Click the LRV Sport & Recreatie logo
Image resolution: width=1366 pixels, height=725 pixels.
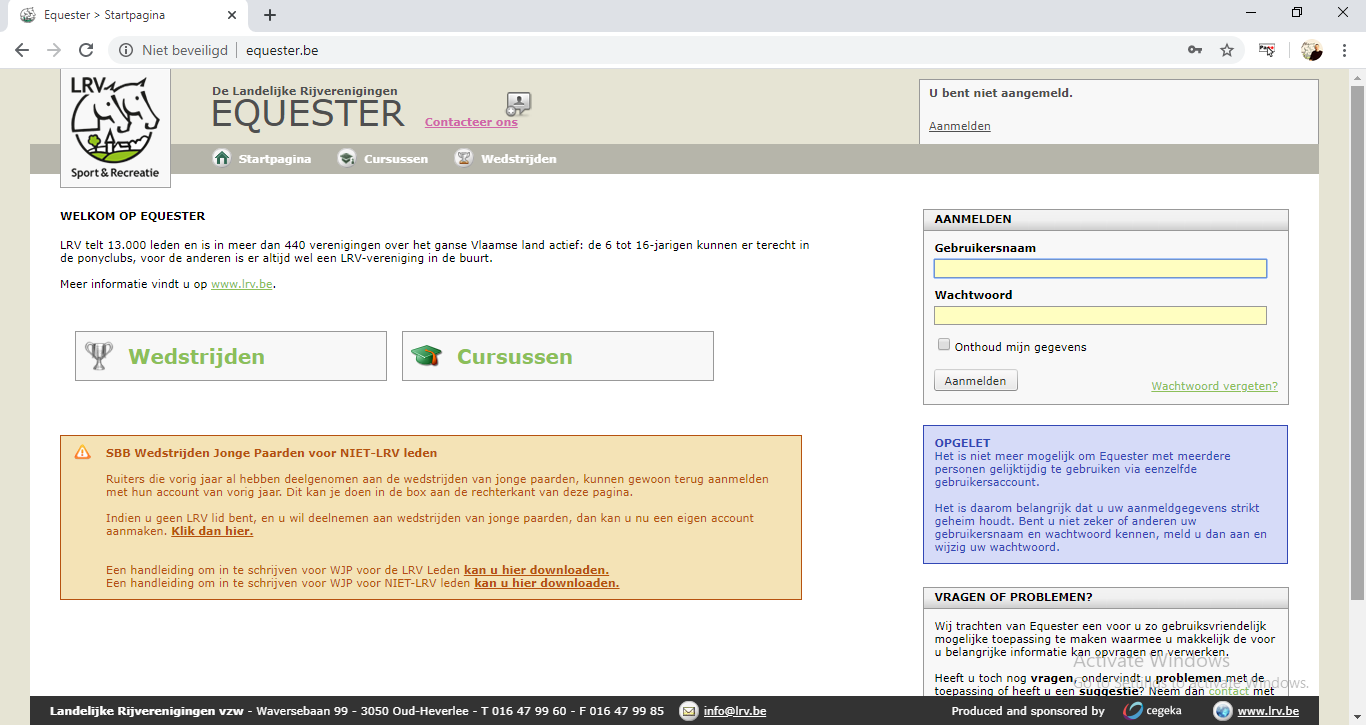coord(115,128)
